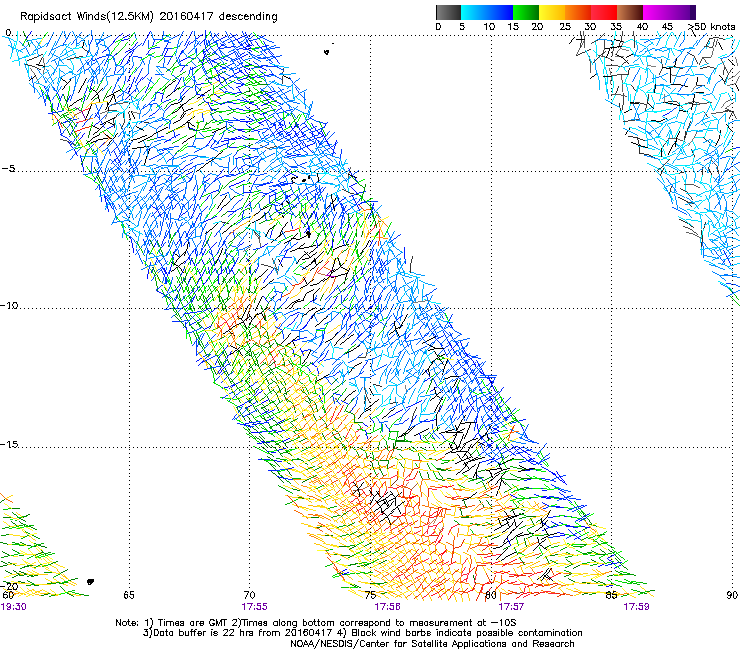
Task: Click the NOAA/NESDIS Center for Satellite Applications credit
Action: click(x=432, y=644)
